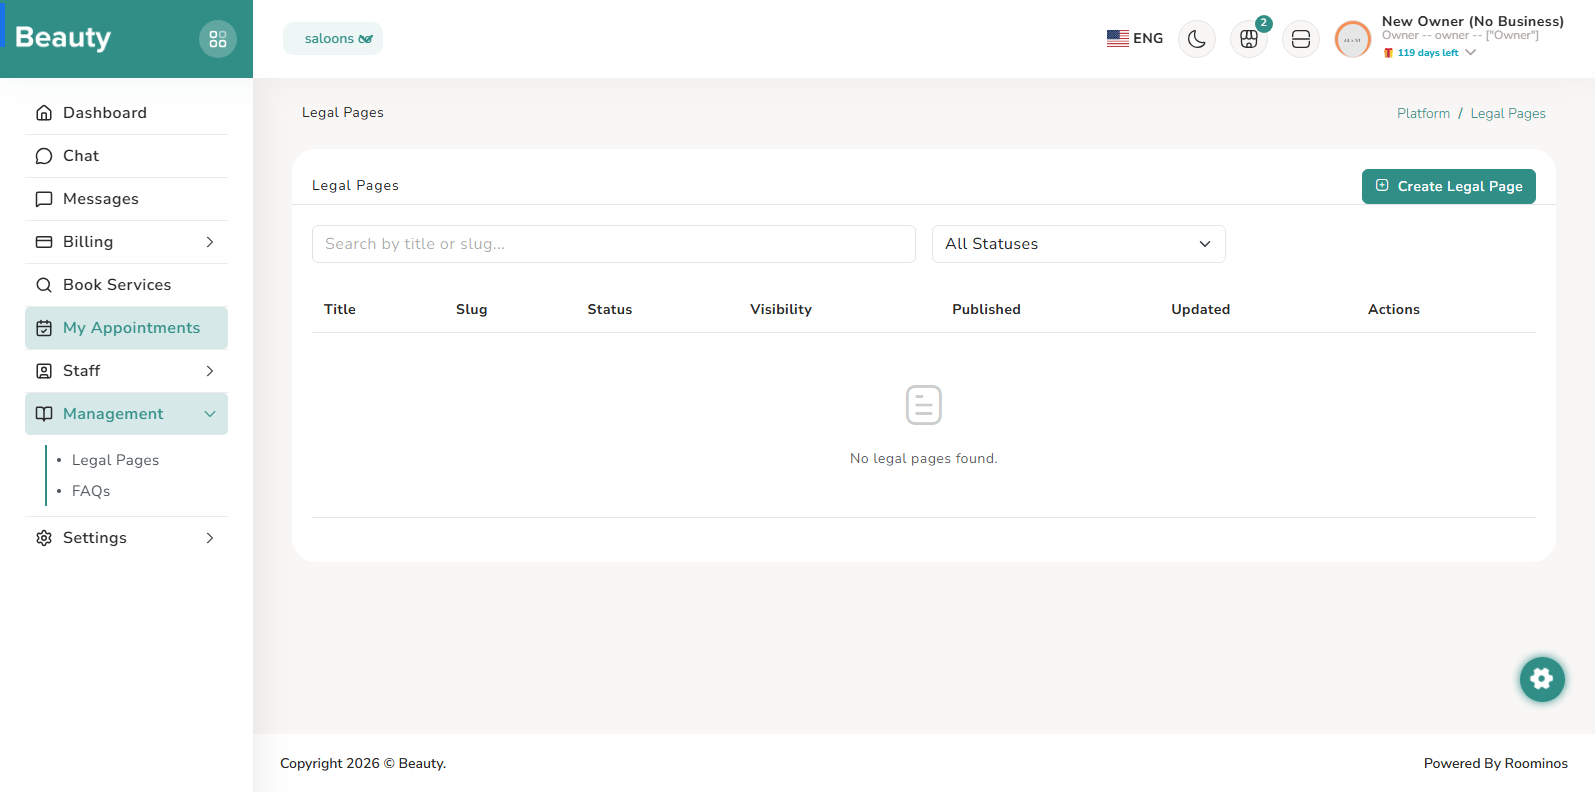
Task: Click the Published column header
Action: pos(986,309)
